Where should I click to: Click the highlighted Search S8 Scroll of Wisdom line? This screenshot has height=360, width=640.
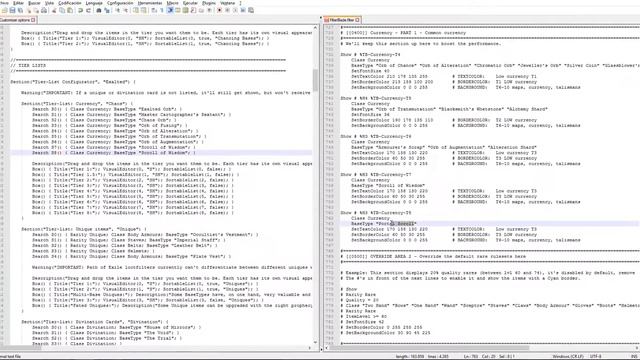point(161,153)
